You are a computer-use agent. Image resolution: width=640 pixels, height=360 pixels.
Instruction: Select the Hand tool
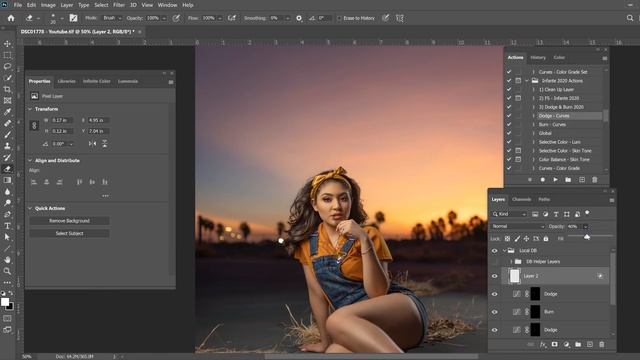[x=7, y=260]
